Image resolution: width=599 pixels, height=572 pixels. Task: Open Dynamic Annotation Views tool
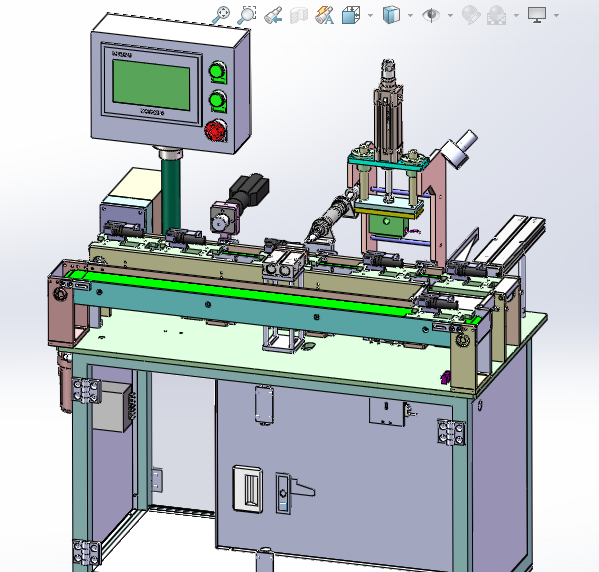(x=324, y=15)
